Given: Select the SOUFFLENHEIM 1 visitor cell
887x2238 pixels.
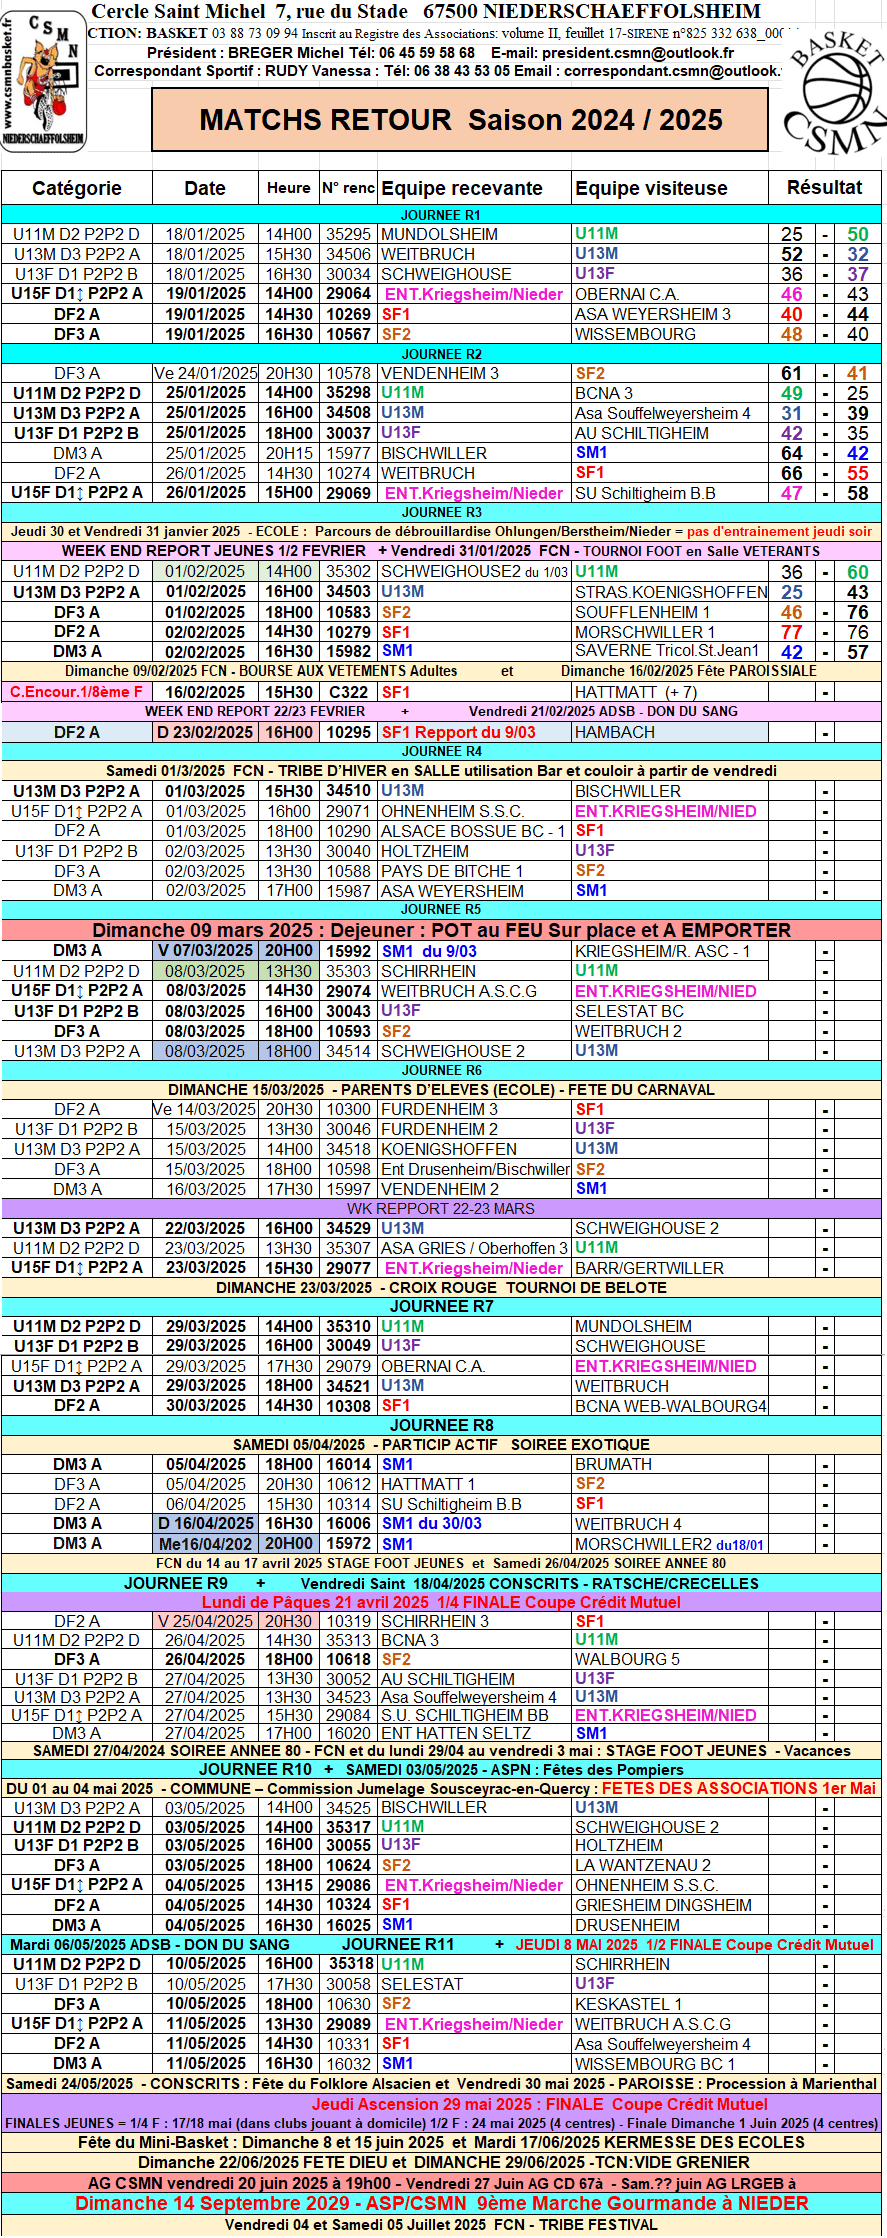Looking at the screenshot, I should click(671, 612).
